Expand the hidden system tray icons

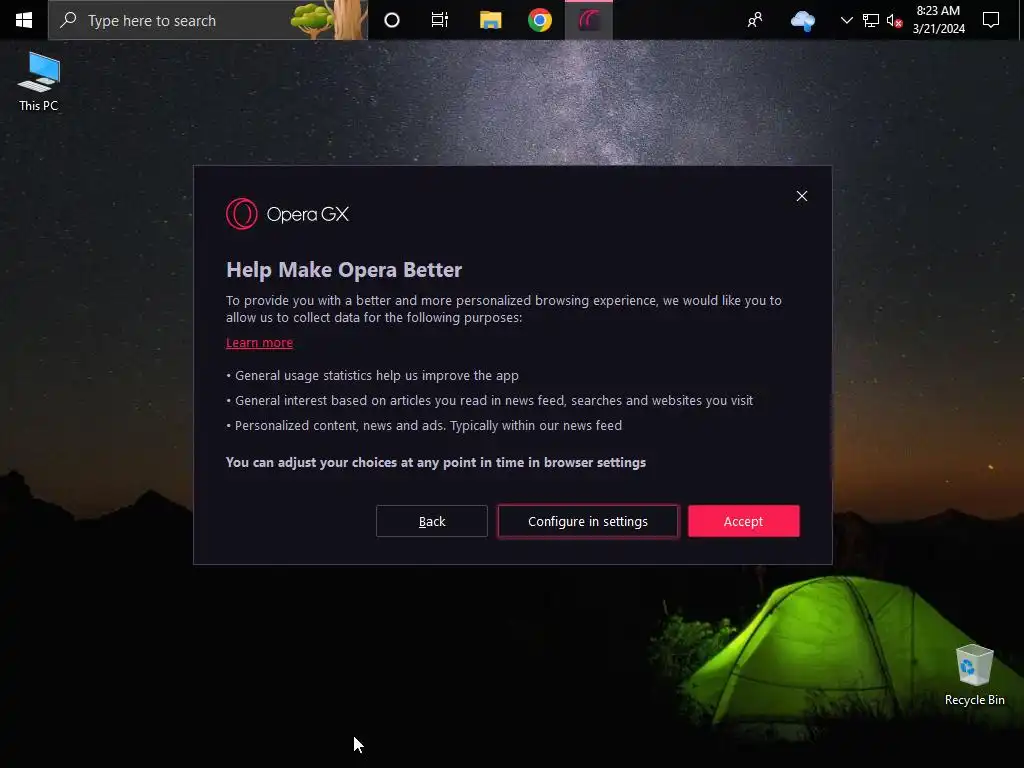846,20
